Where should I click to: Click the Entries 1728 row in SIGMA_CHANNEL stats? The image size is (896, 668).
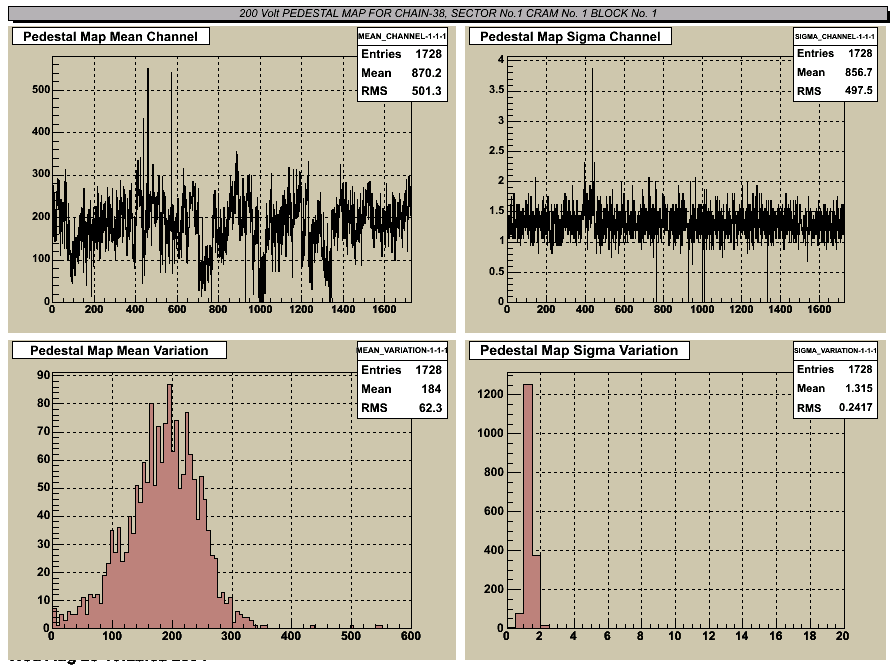click(x=835, y=53)
